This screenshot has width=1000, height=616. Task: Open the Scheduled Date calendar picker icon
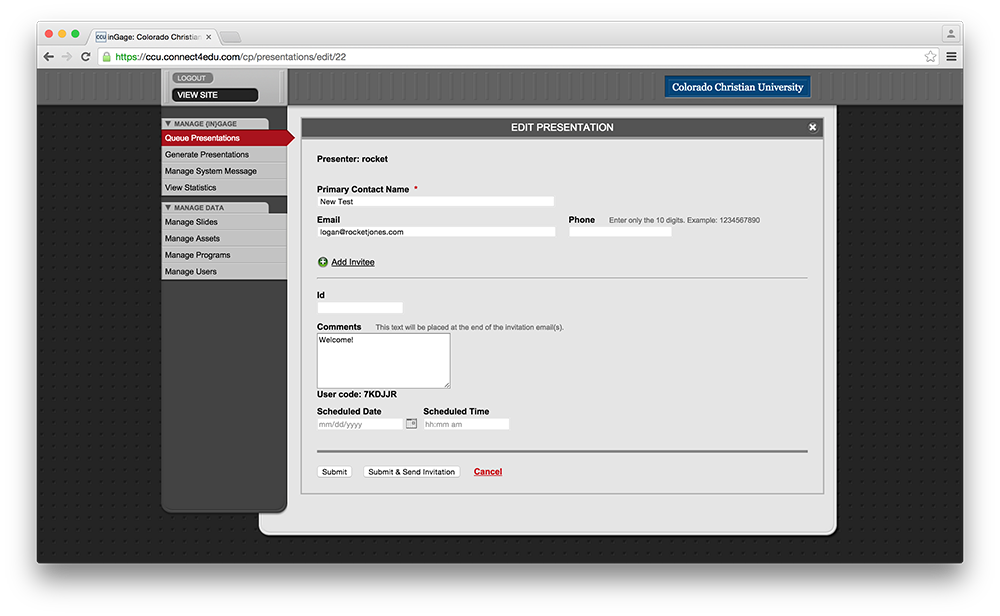pyautogui.click(x=411, y=423)
